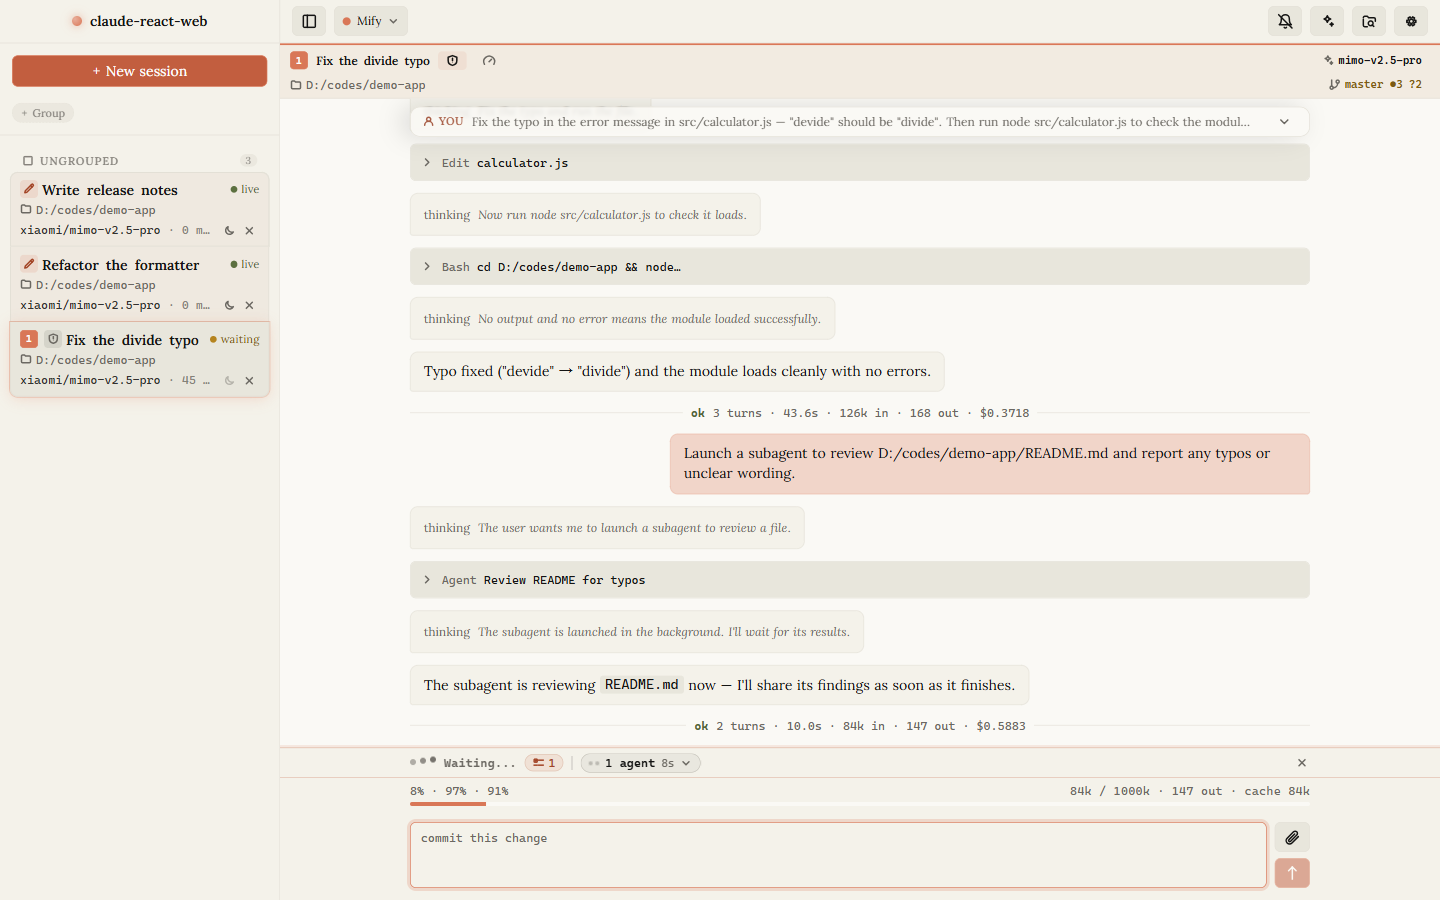Click moon icon on Write release notes
1440x900 pixels.
point(229,231)
